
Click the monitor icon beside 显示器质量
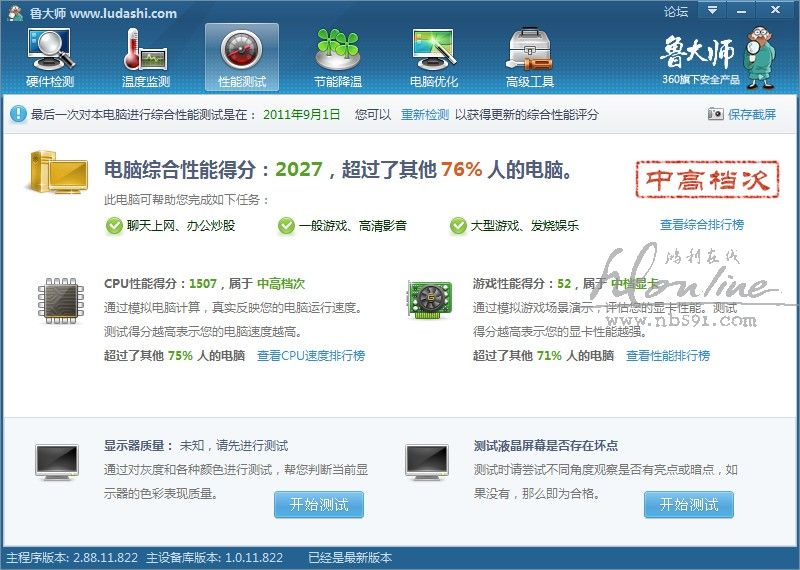[x=57, y=462]
